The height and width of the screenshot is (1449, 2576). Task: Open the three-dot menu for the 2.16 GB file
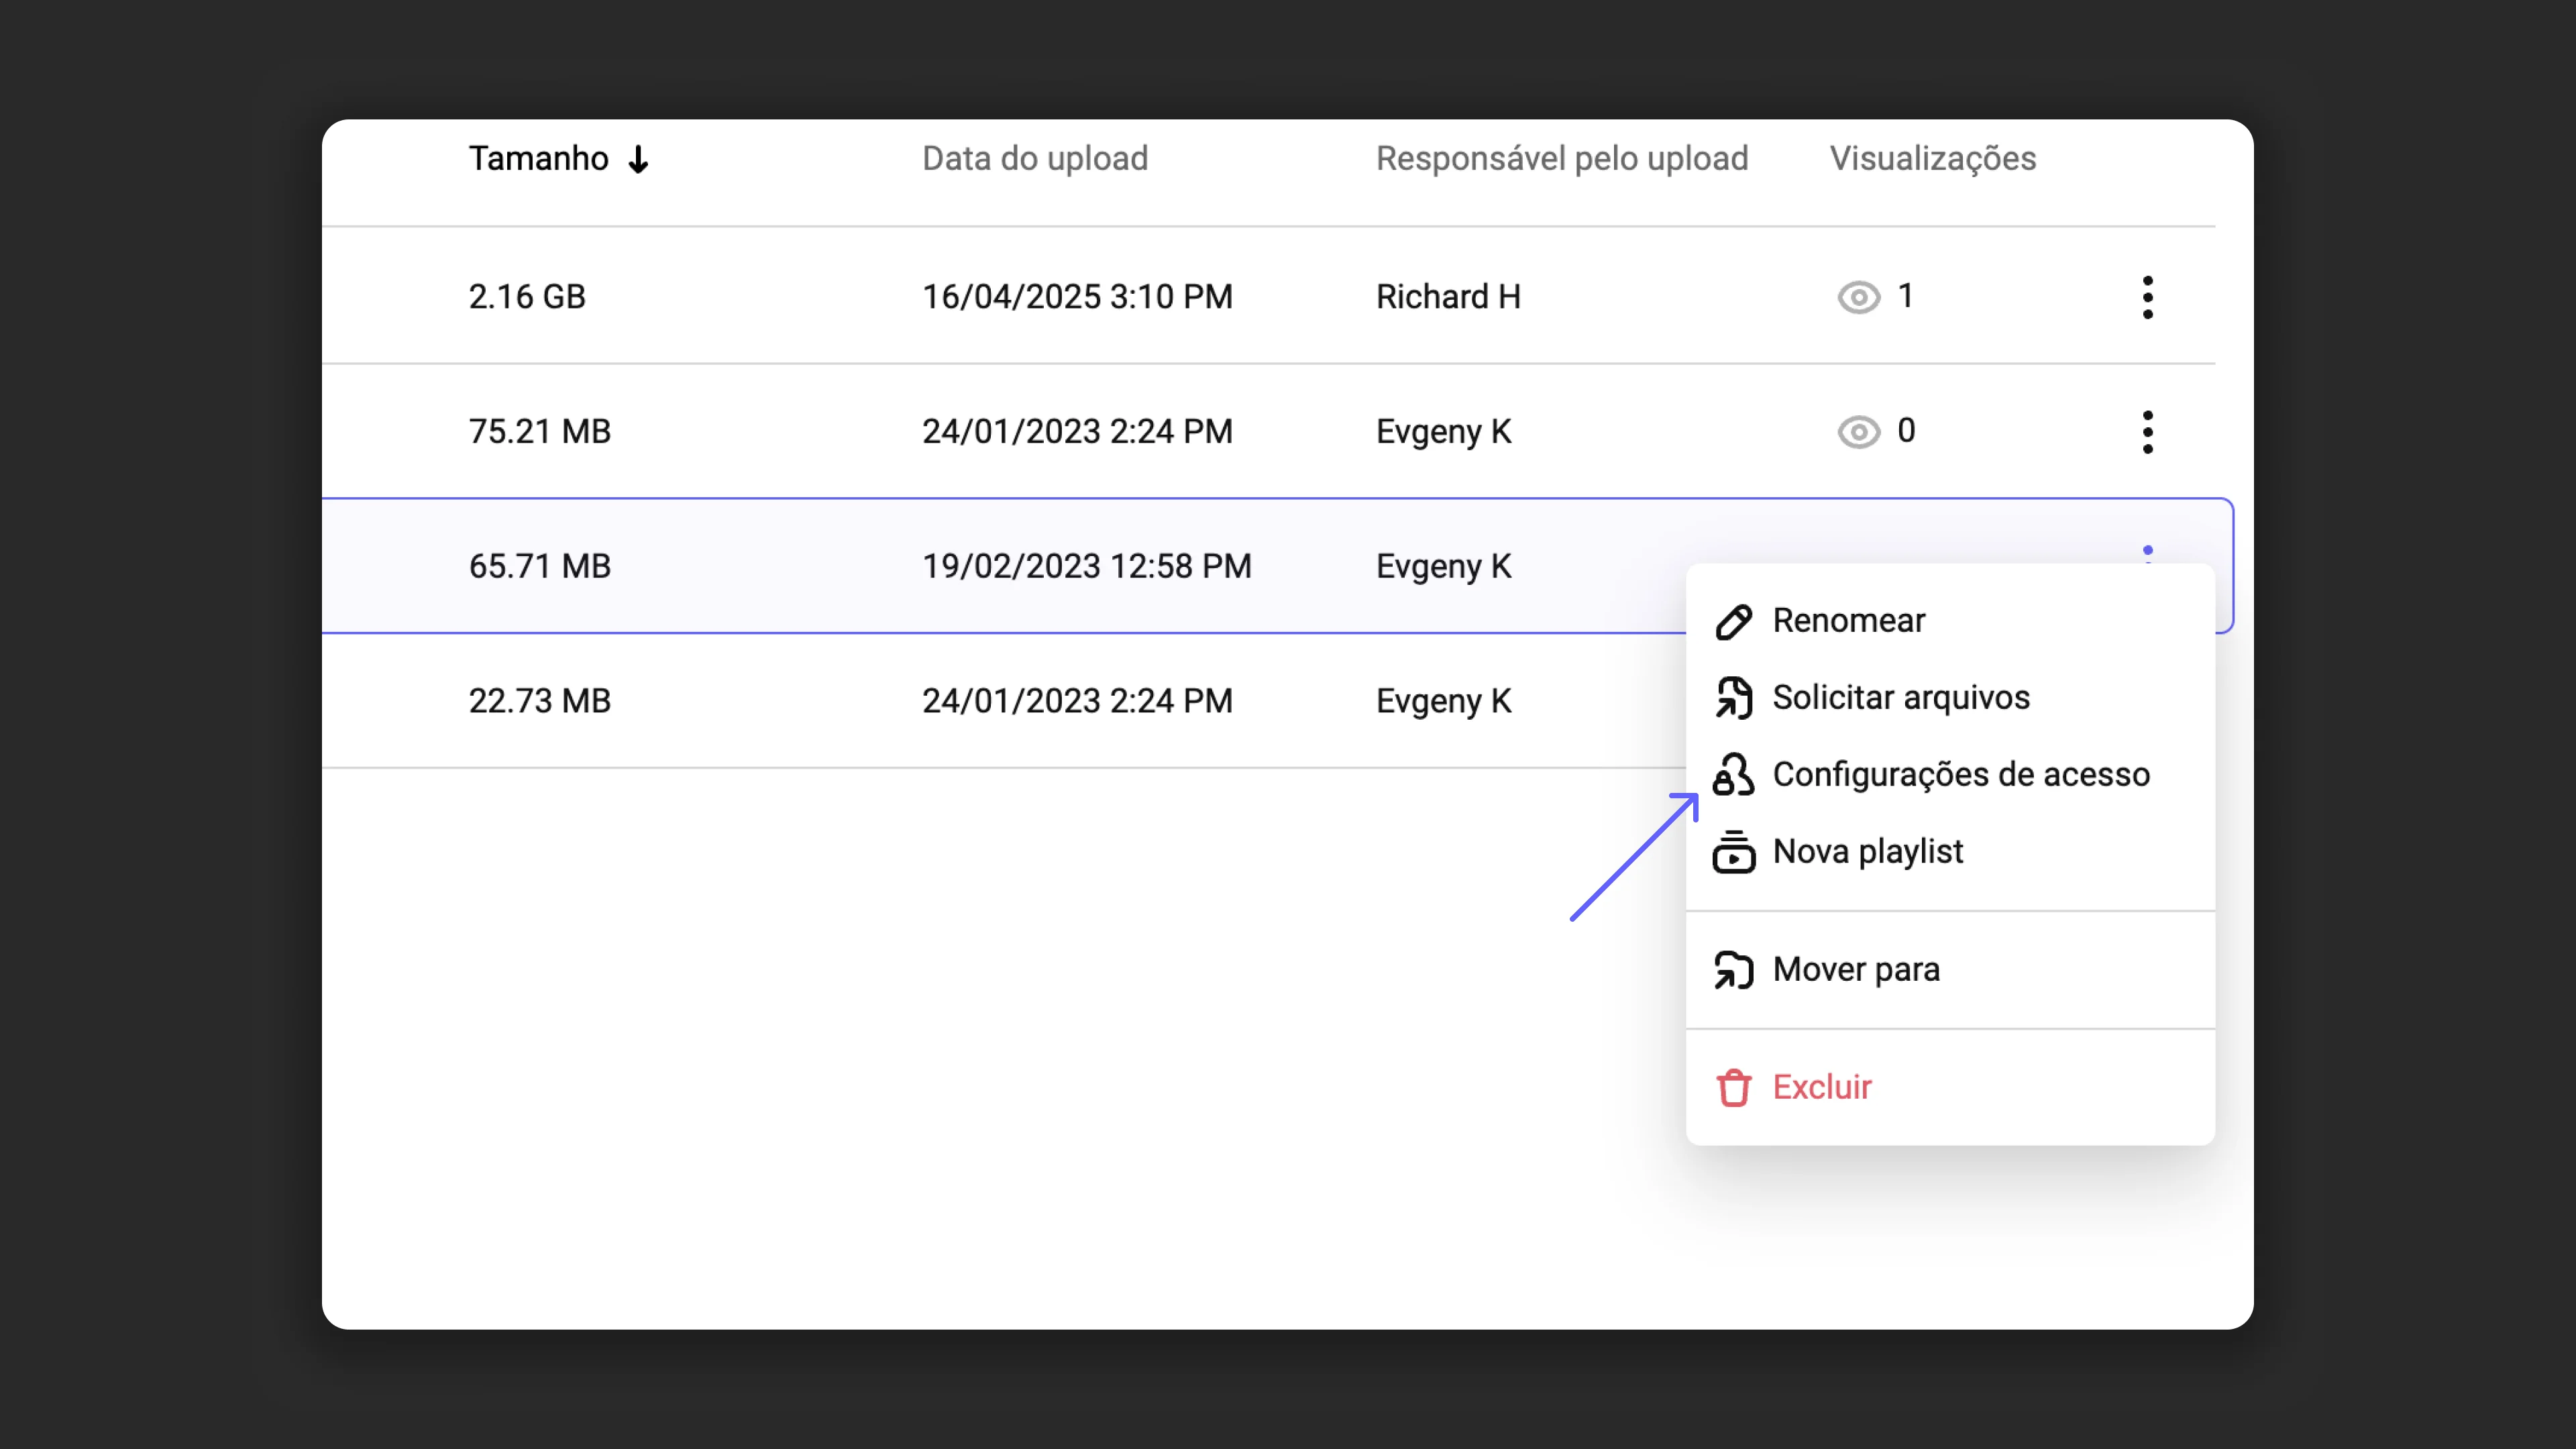click(x=2147, y=297)
